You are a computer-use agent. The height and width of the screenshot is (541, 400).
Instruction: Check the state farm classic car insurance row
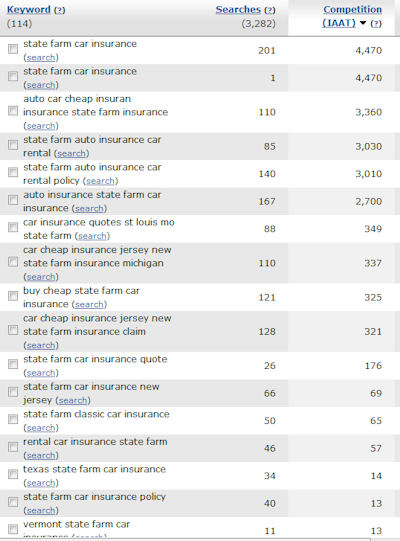(13, 419)
